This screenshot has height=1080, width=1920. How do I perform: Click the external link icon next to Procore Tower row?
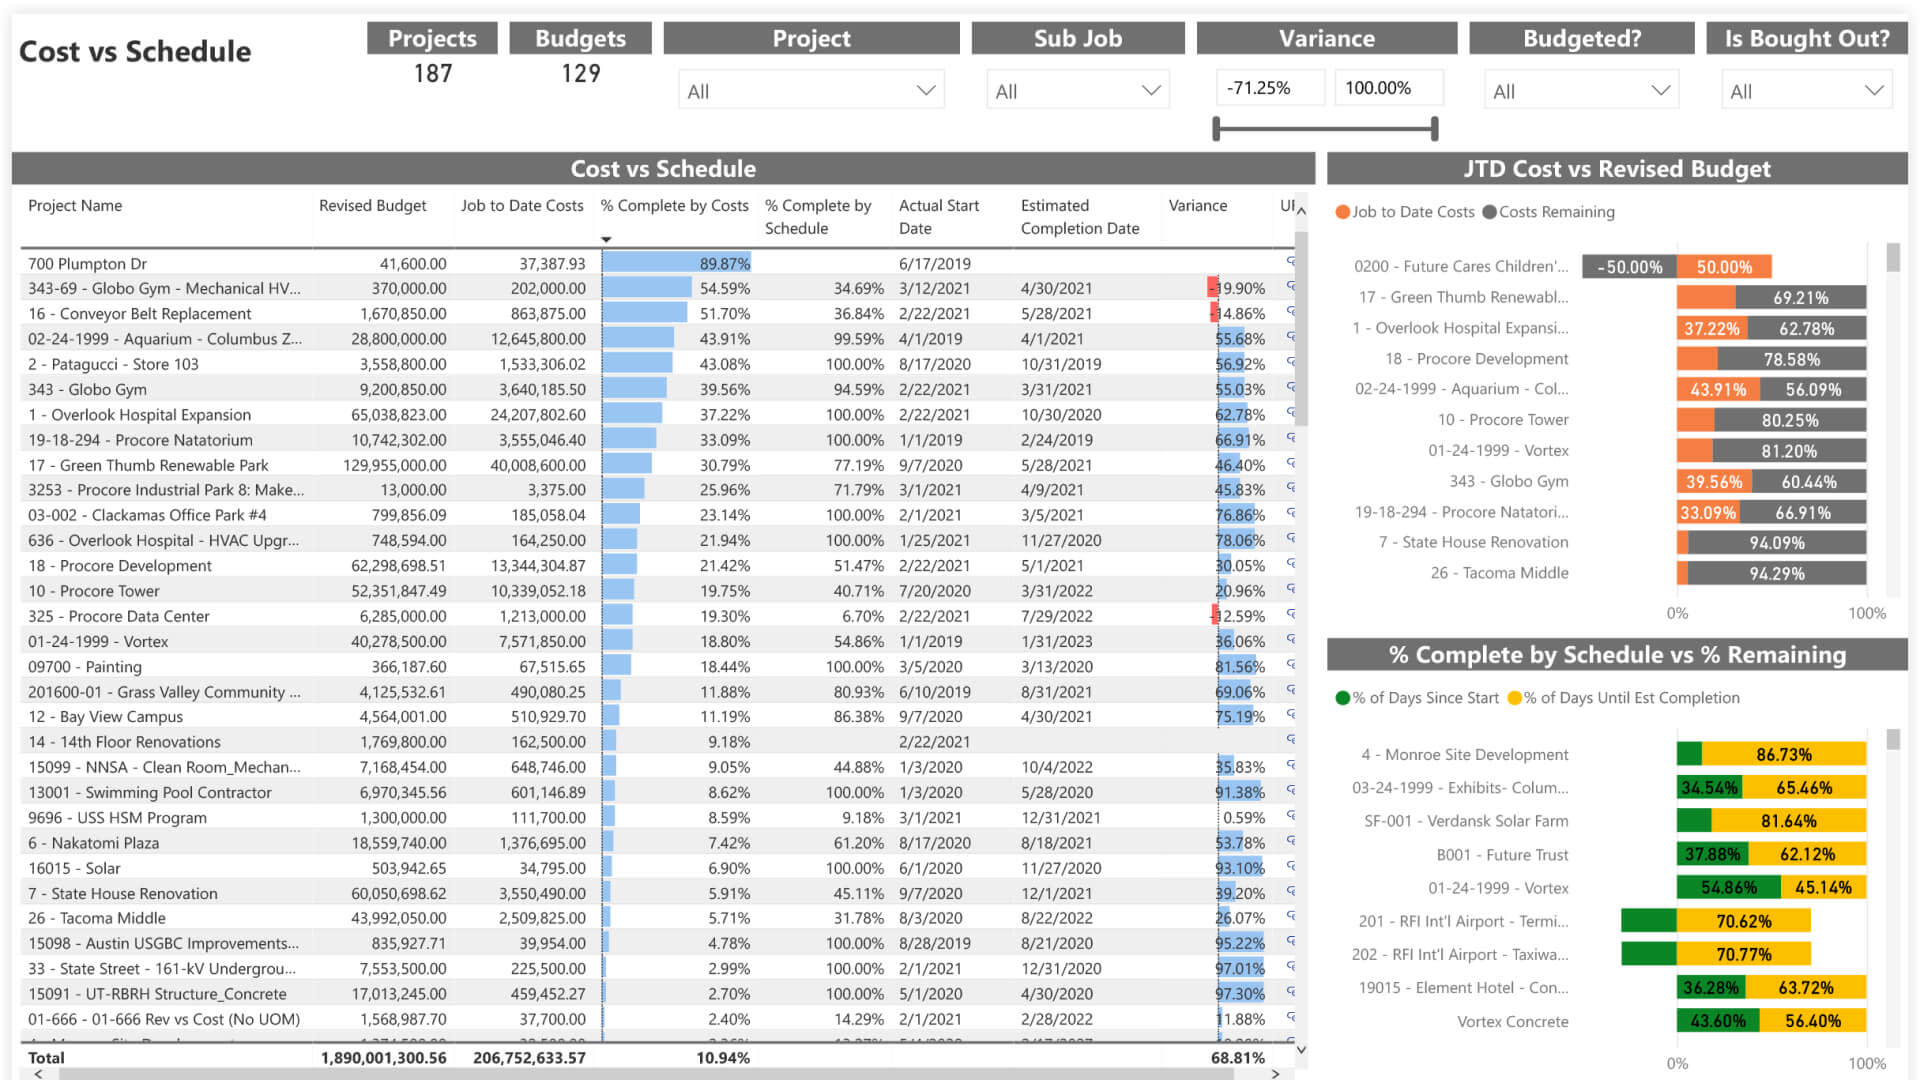[x=1294, y=591]
